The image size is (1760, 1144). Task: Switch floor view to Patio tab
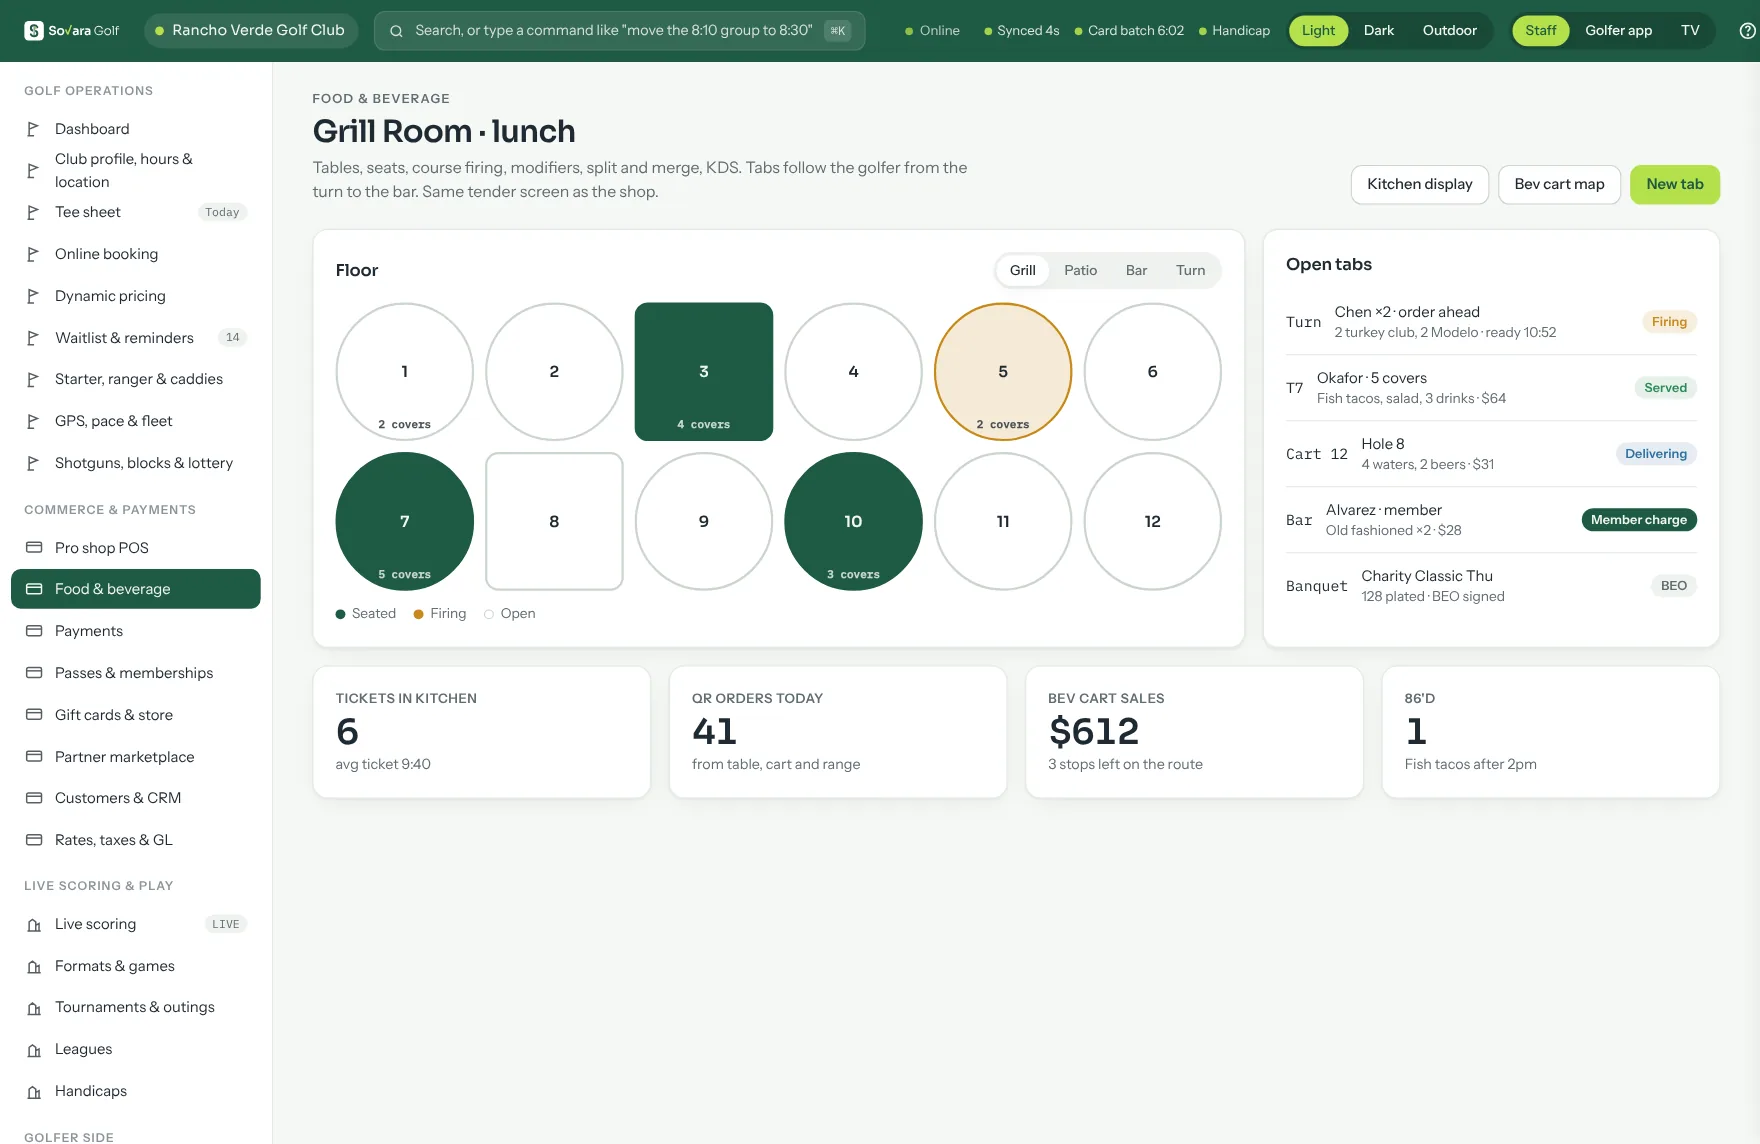[x=1080, y=270]
